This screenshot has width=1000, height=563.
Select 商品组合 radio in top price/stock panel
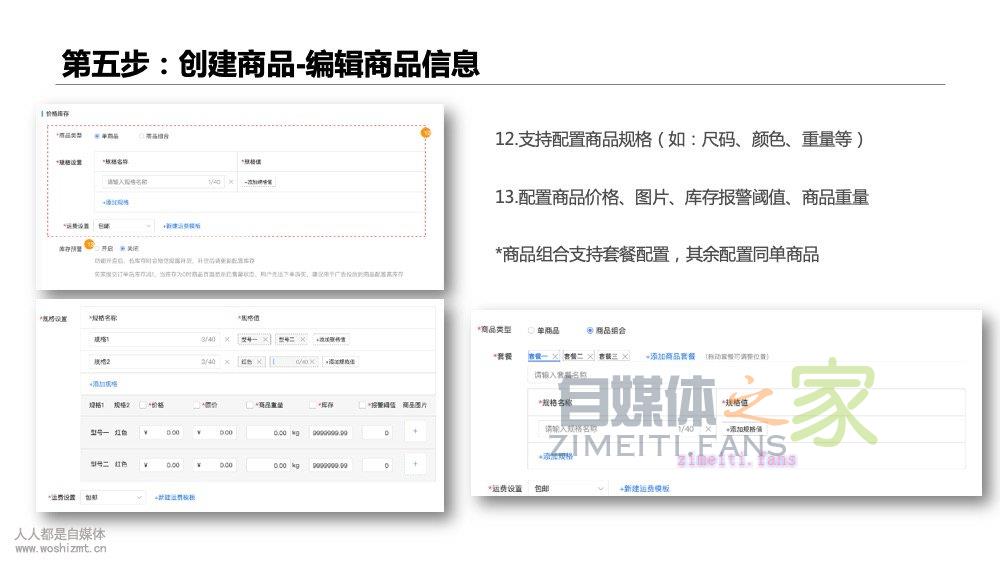(142, 136)
